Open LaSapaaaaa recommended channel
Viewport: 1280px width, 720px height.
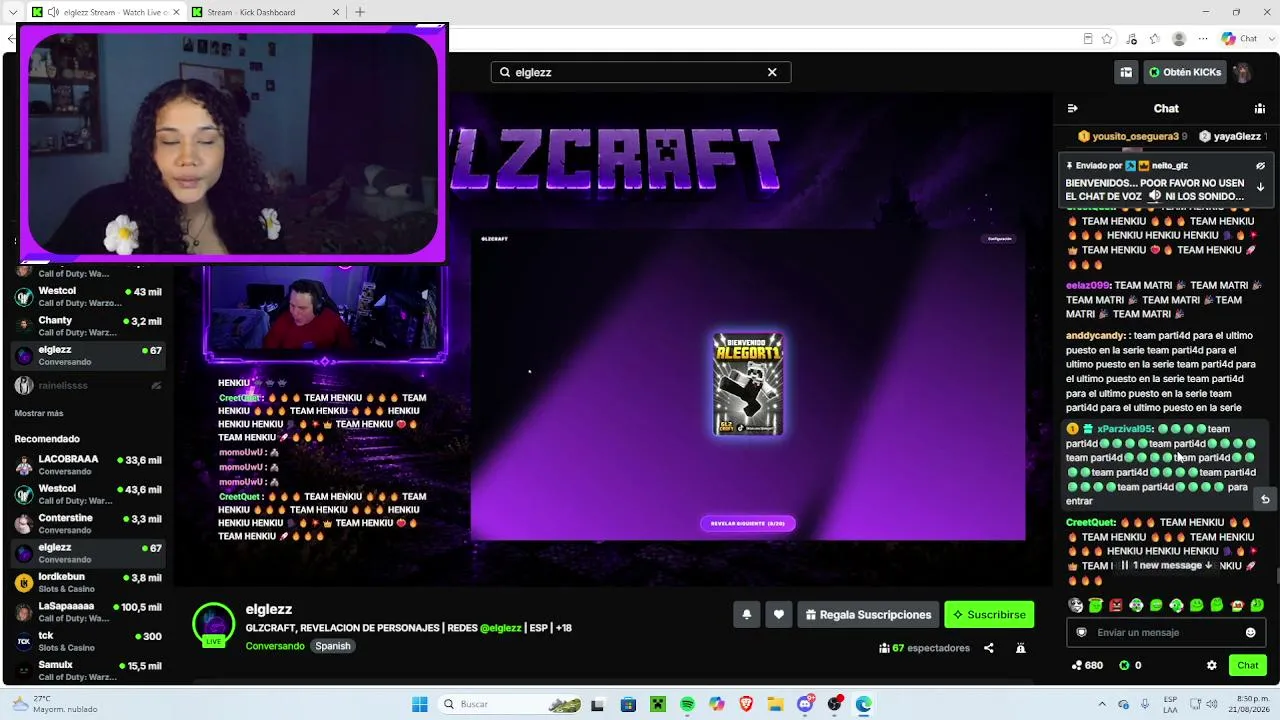point(88,612)
